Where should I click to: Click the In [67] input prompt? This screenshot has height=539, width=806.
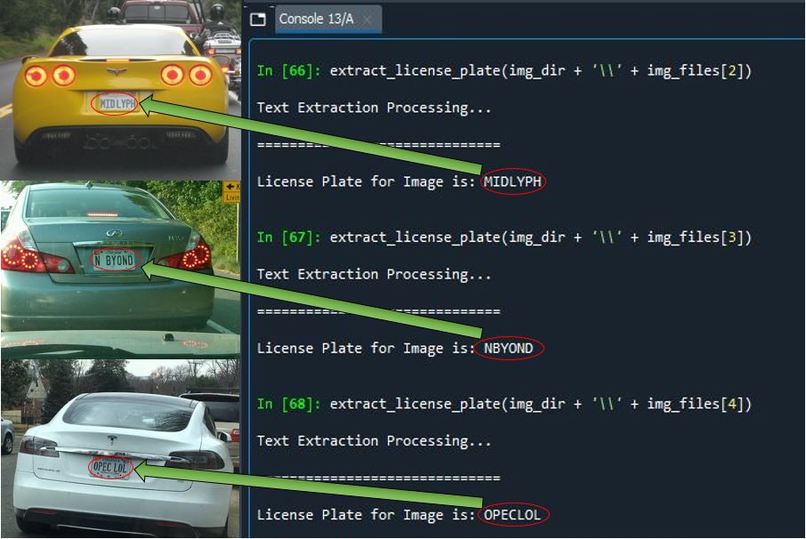288,237
